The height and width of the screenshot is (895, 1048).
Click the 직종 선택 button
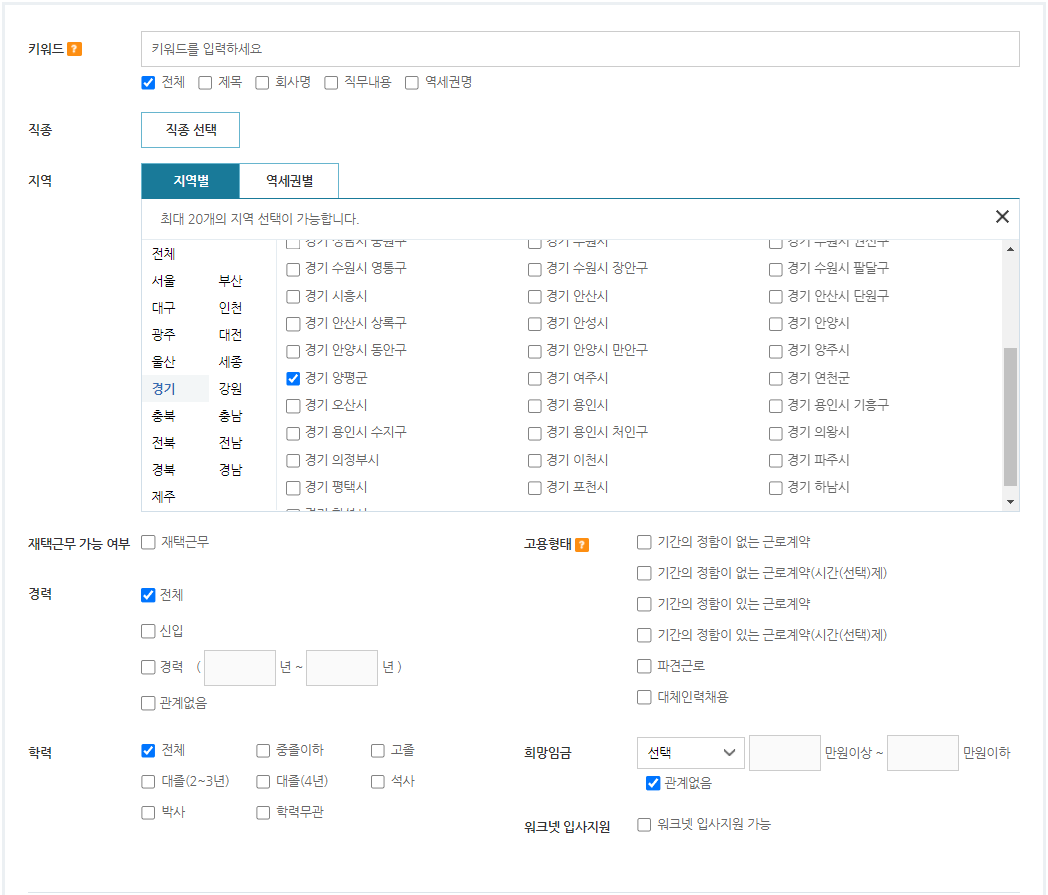pyautogui.click(x=190, y=129)
